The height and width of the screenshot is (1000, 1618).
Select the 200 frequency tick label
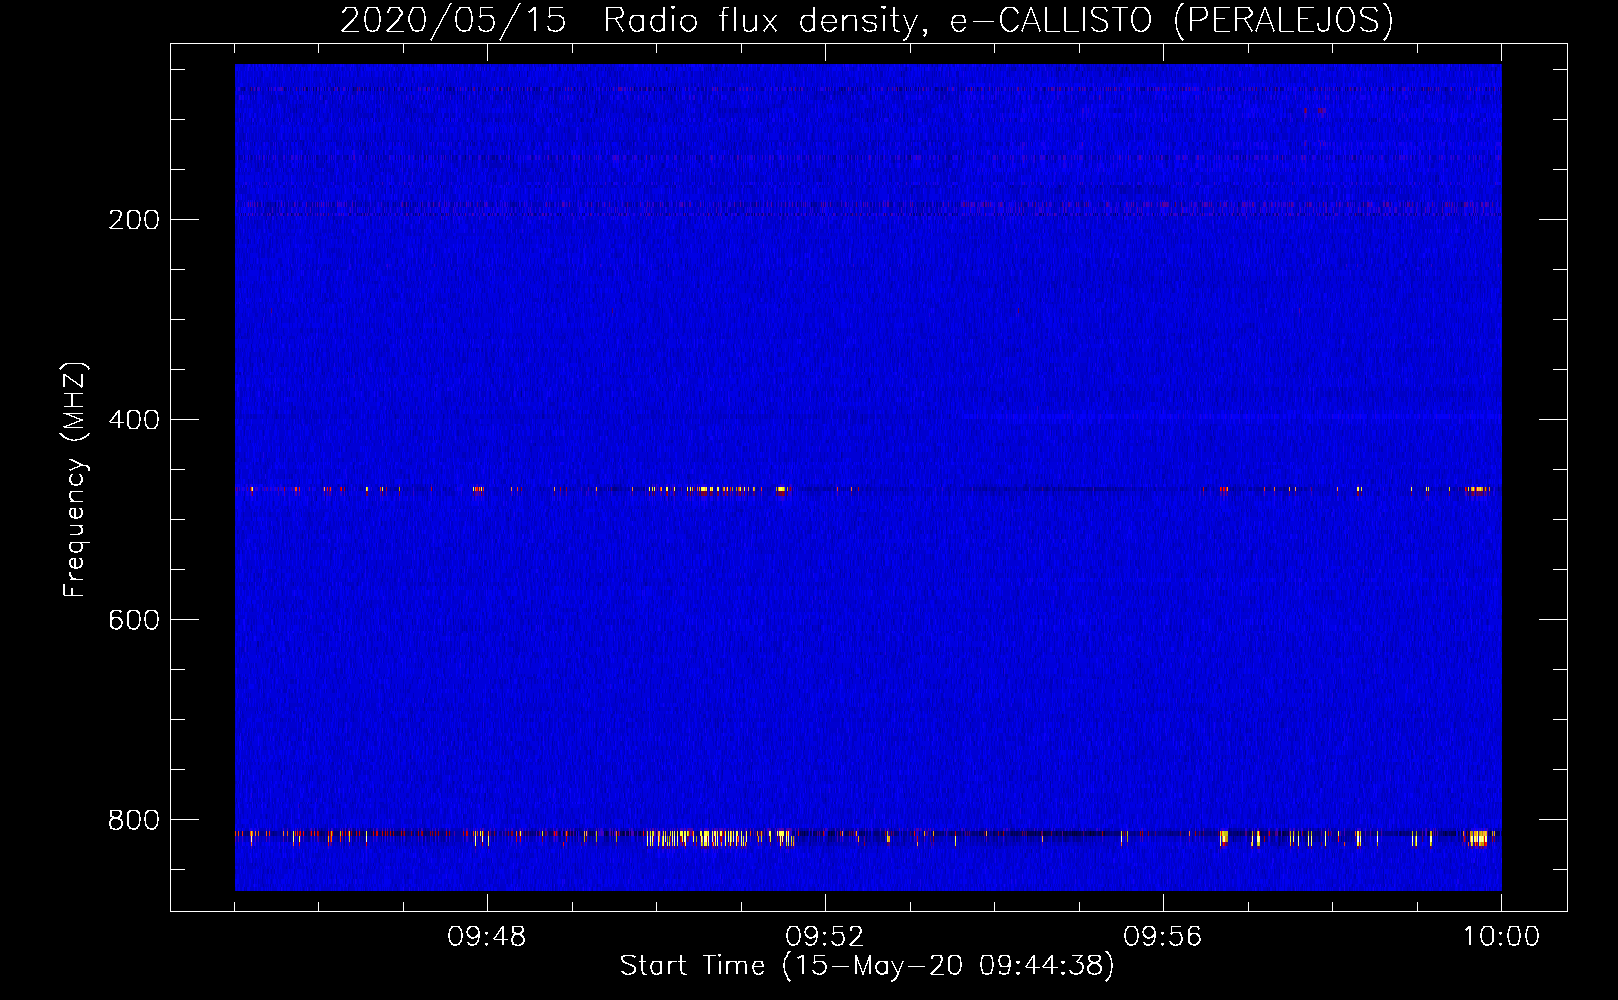[134, 220]
